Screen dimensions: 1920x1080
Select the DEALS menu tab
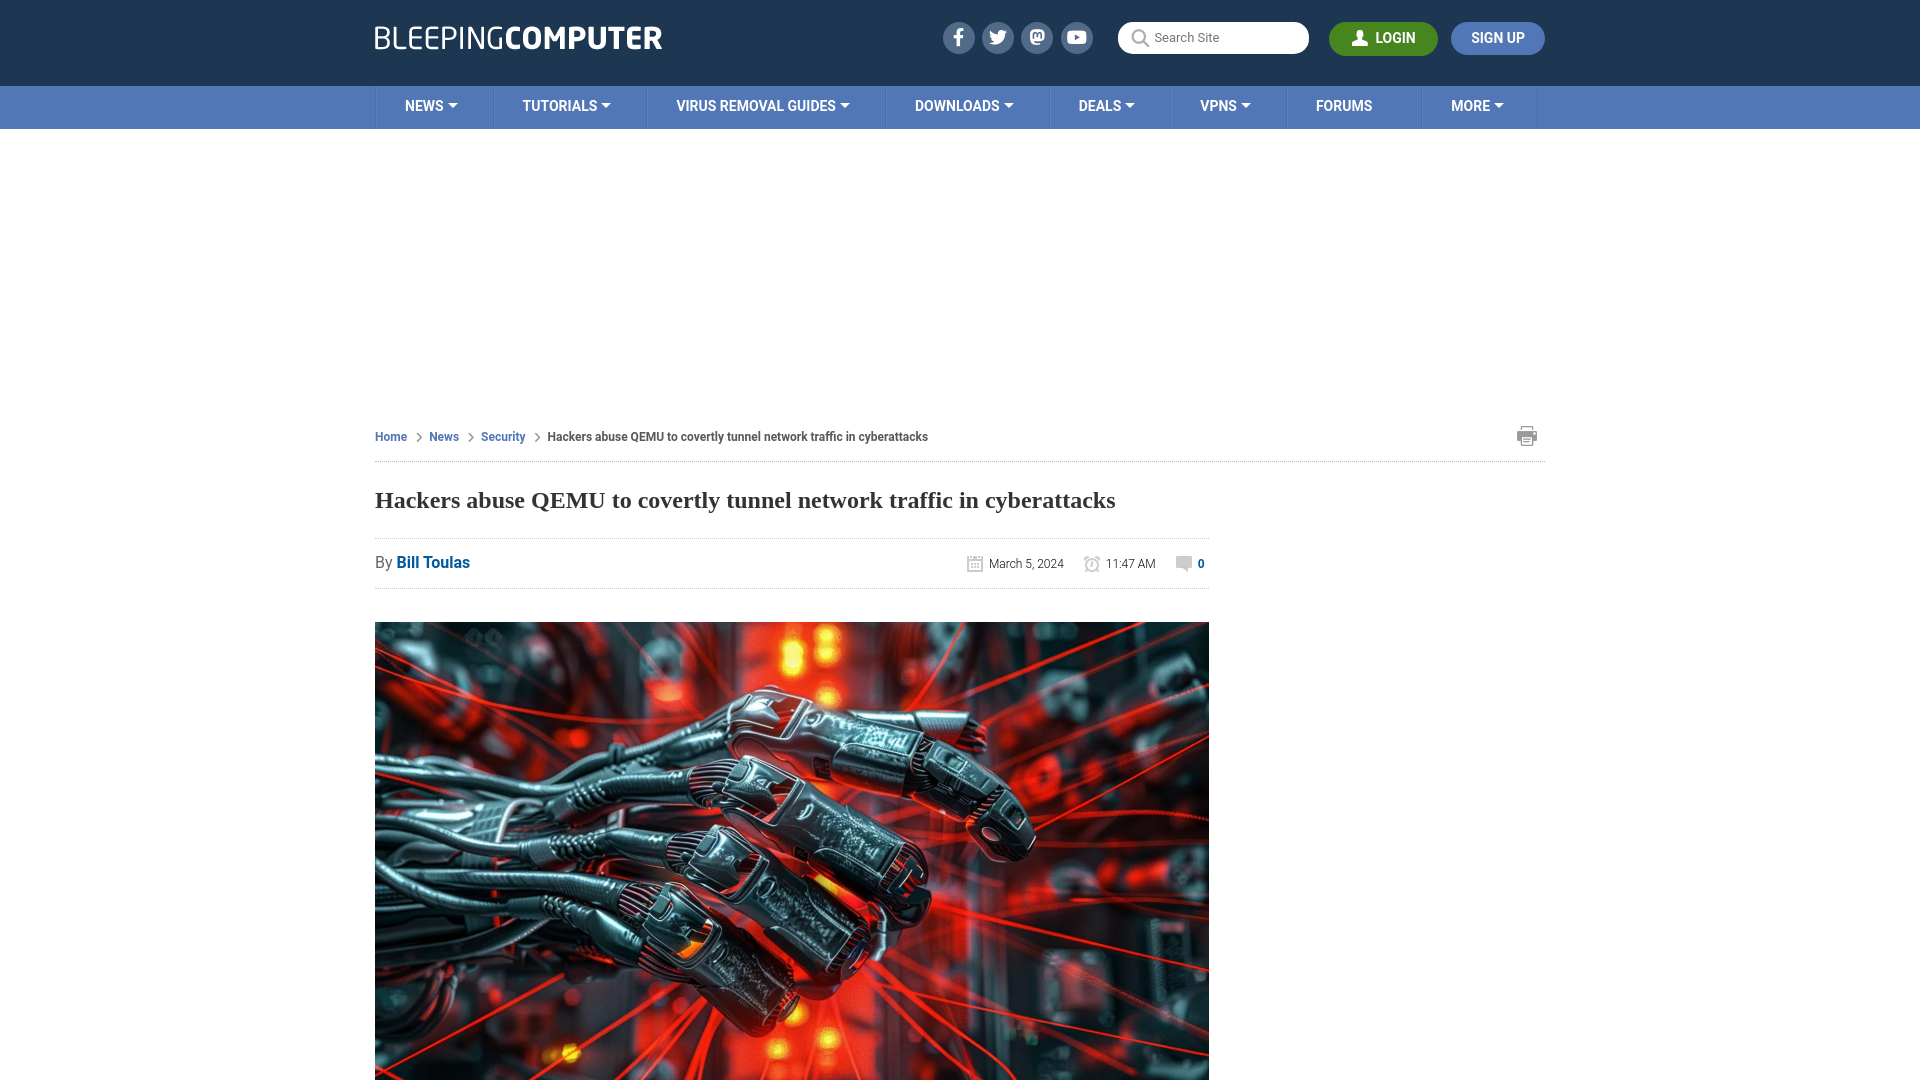coord(1106,105)
